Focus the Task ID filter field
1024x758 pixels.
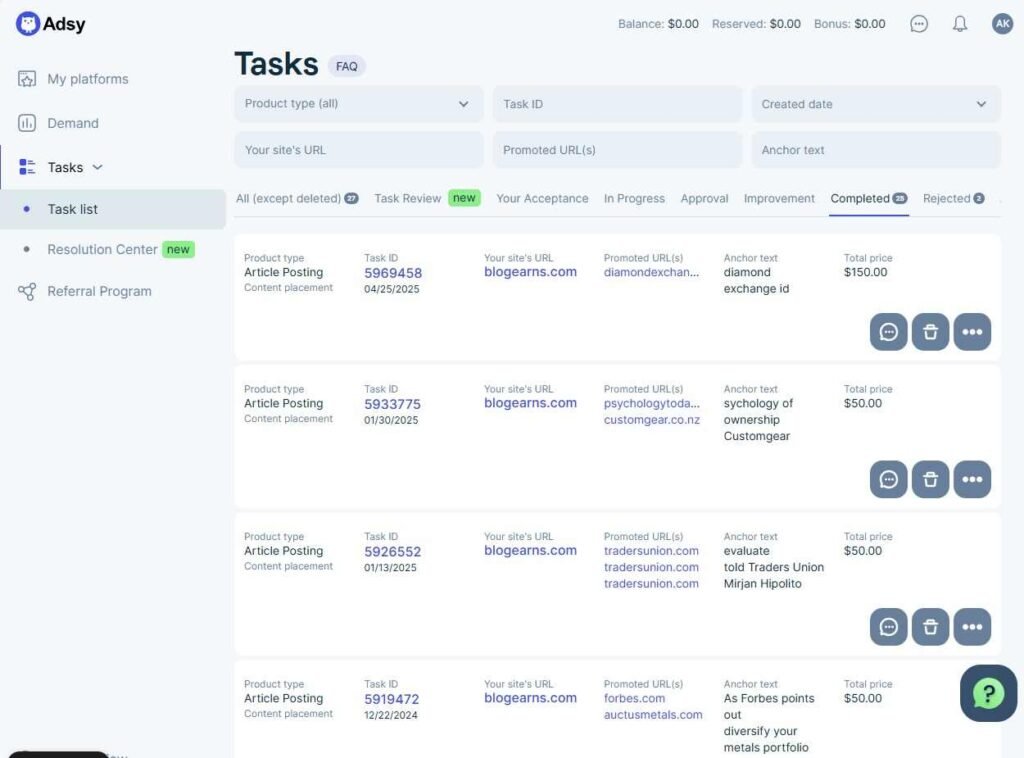click(x=617, y=104)
